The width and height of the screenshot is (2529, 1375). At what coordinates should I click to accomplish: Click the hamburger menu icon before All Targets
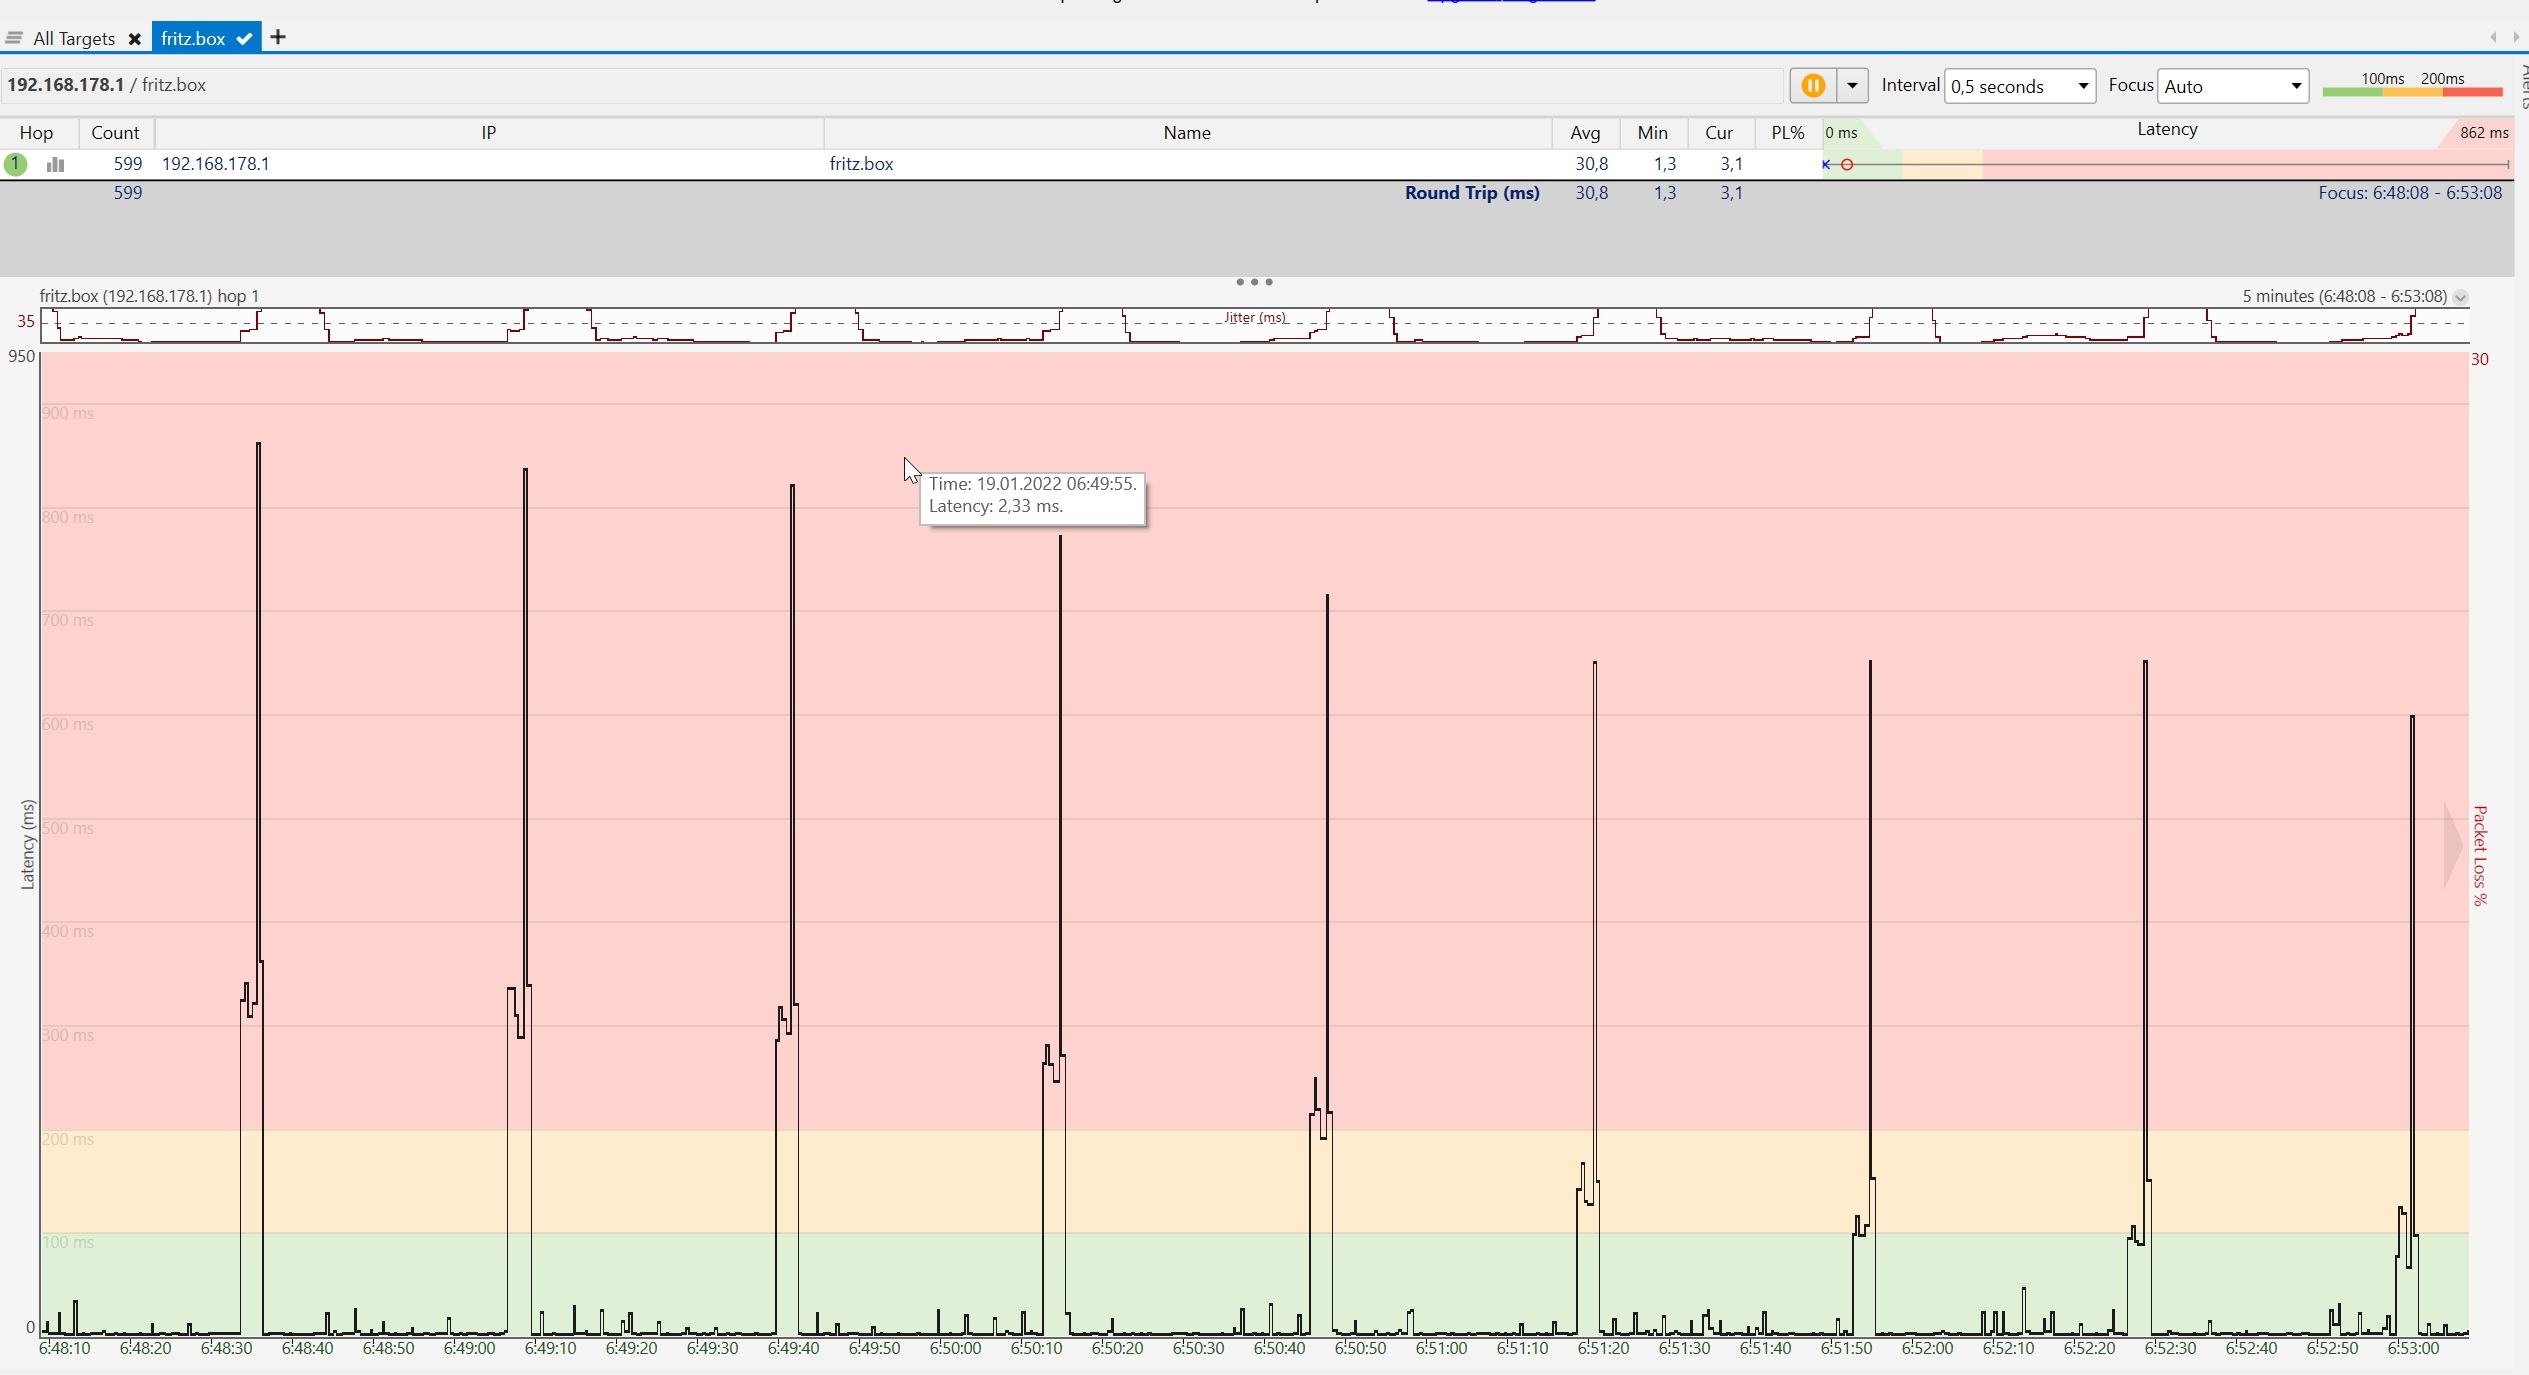pos(14,39)
